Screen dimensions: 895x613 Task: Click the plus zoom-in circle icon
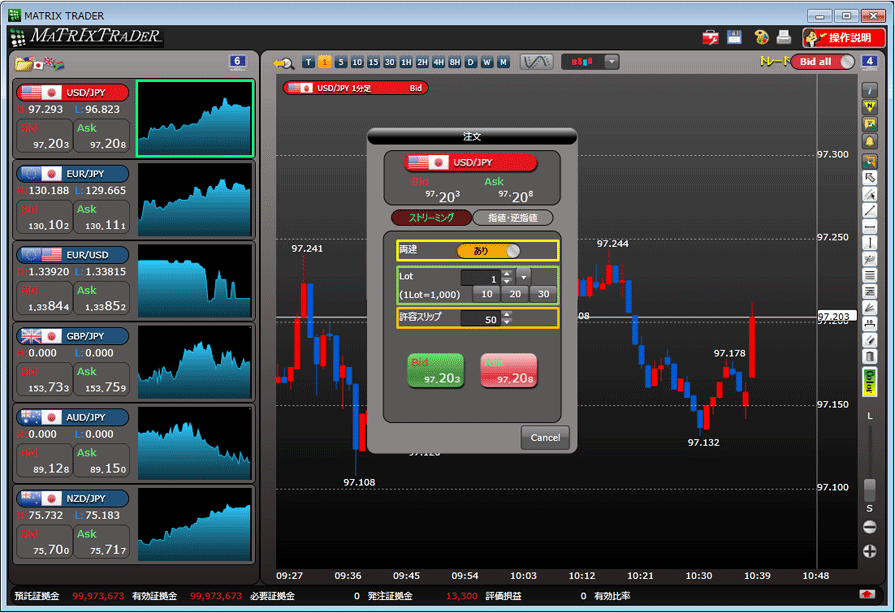pyautogui.click(x=869, y=551)
